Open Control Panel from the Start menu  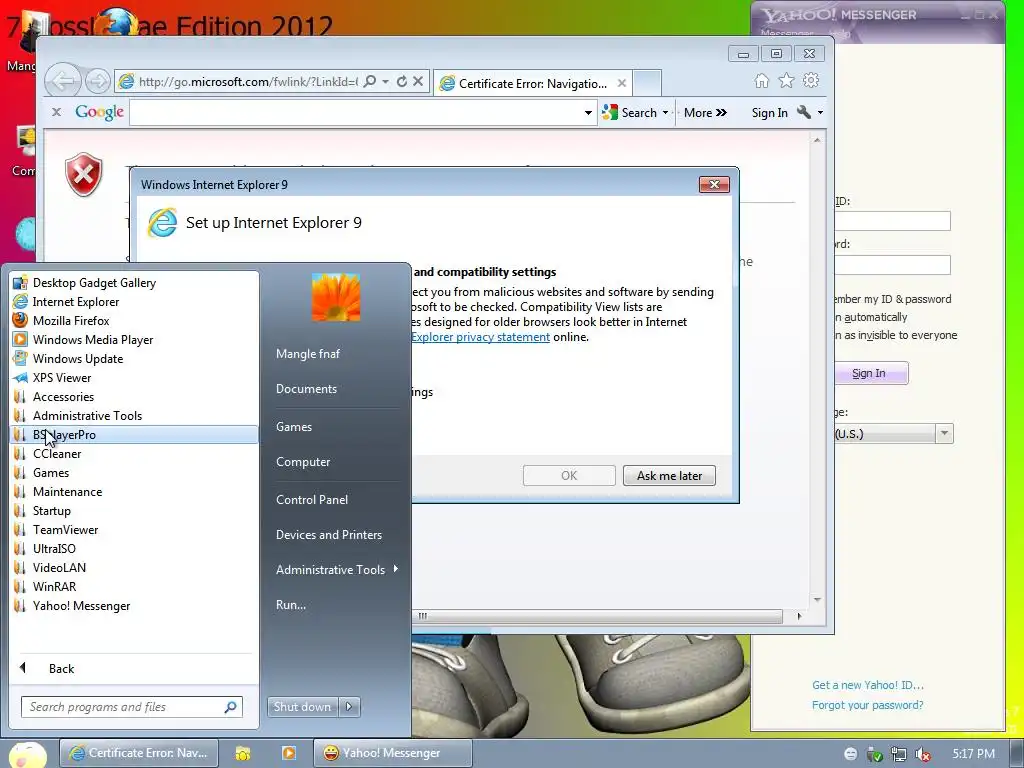tap(312, 500)
